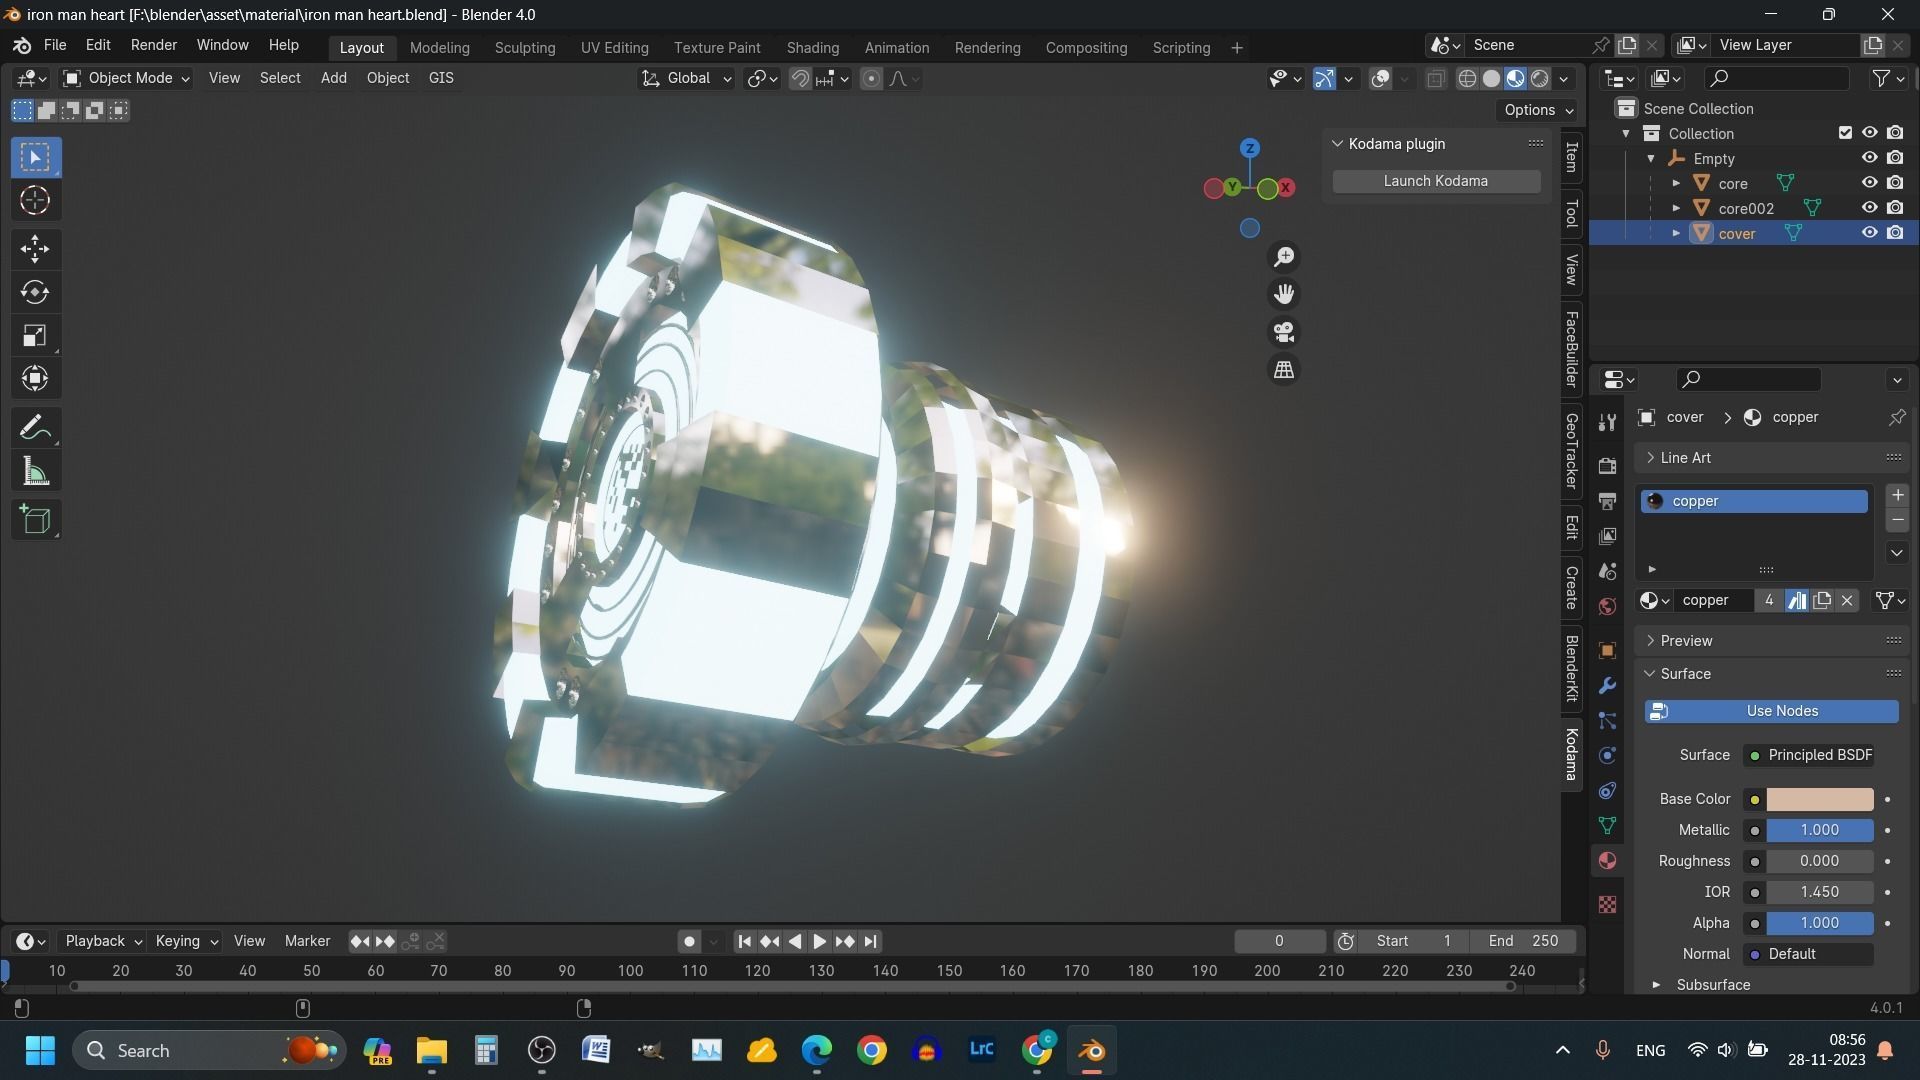Activate the Scale tool
This screenshot has width=1920, height=1080.
pos(35,336)
